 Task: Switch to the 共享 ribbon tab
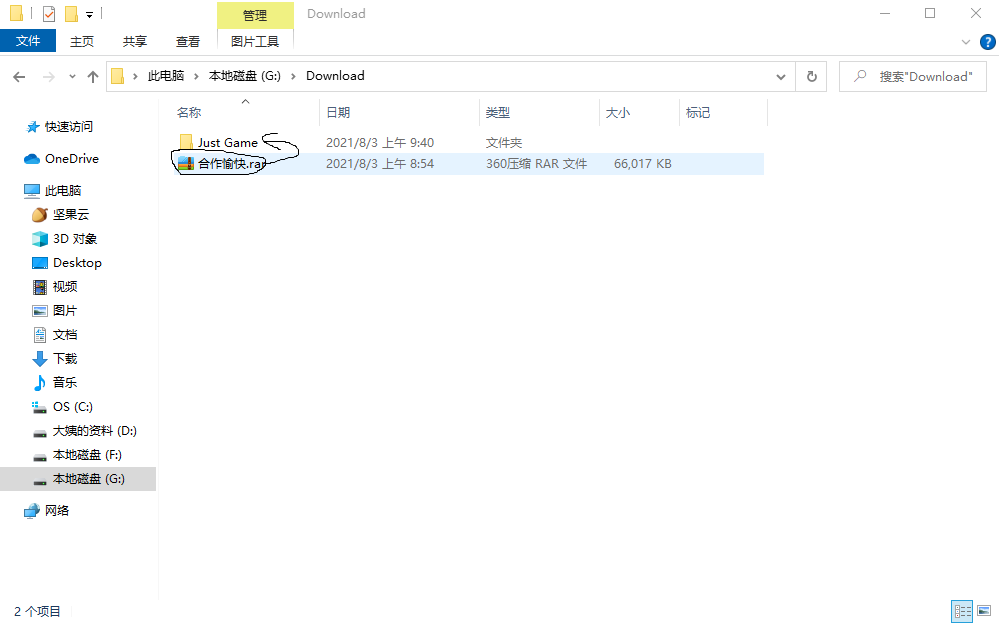pos(134,41)
